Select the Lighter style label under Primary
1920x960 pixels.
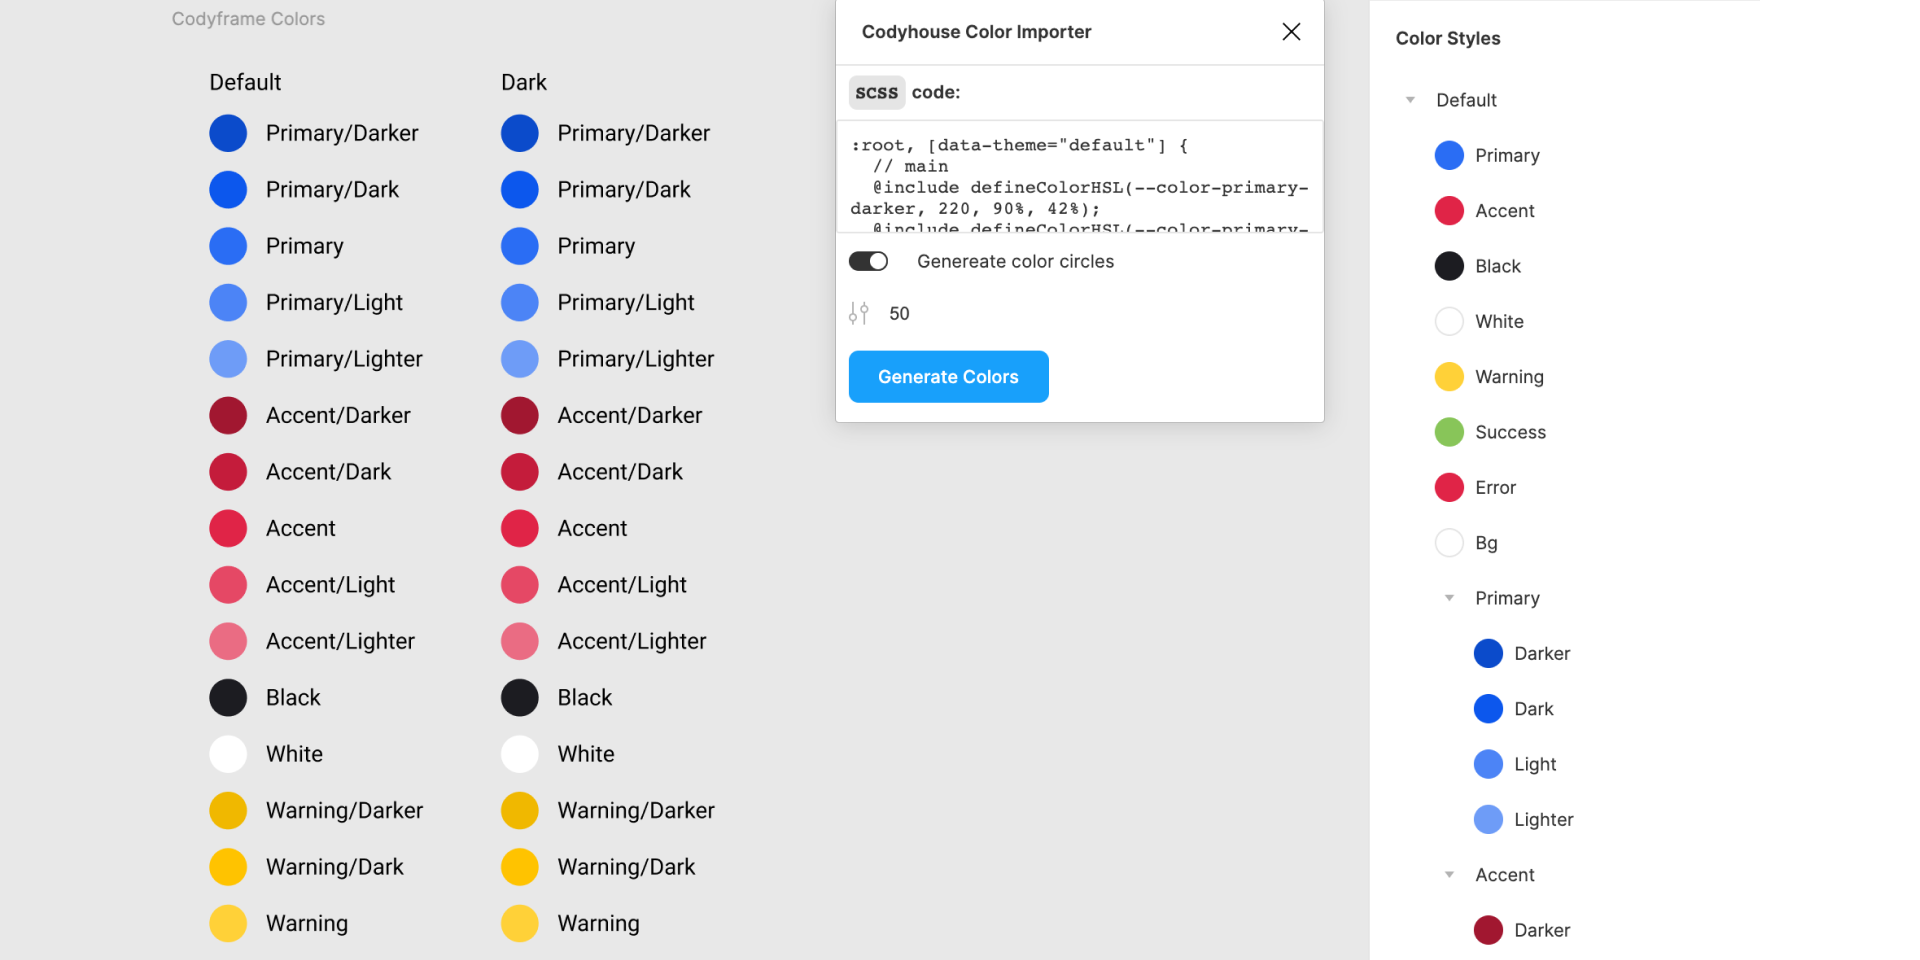[1544, 820]
